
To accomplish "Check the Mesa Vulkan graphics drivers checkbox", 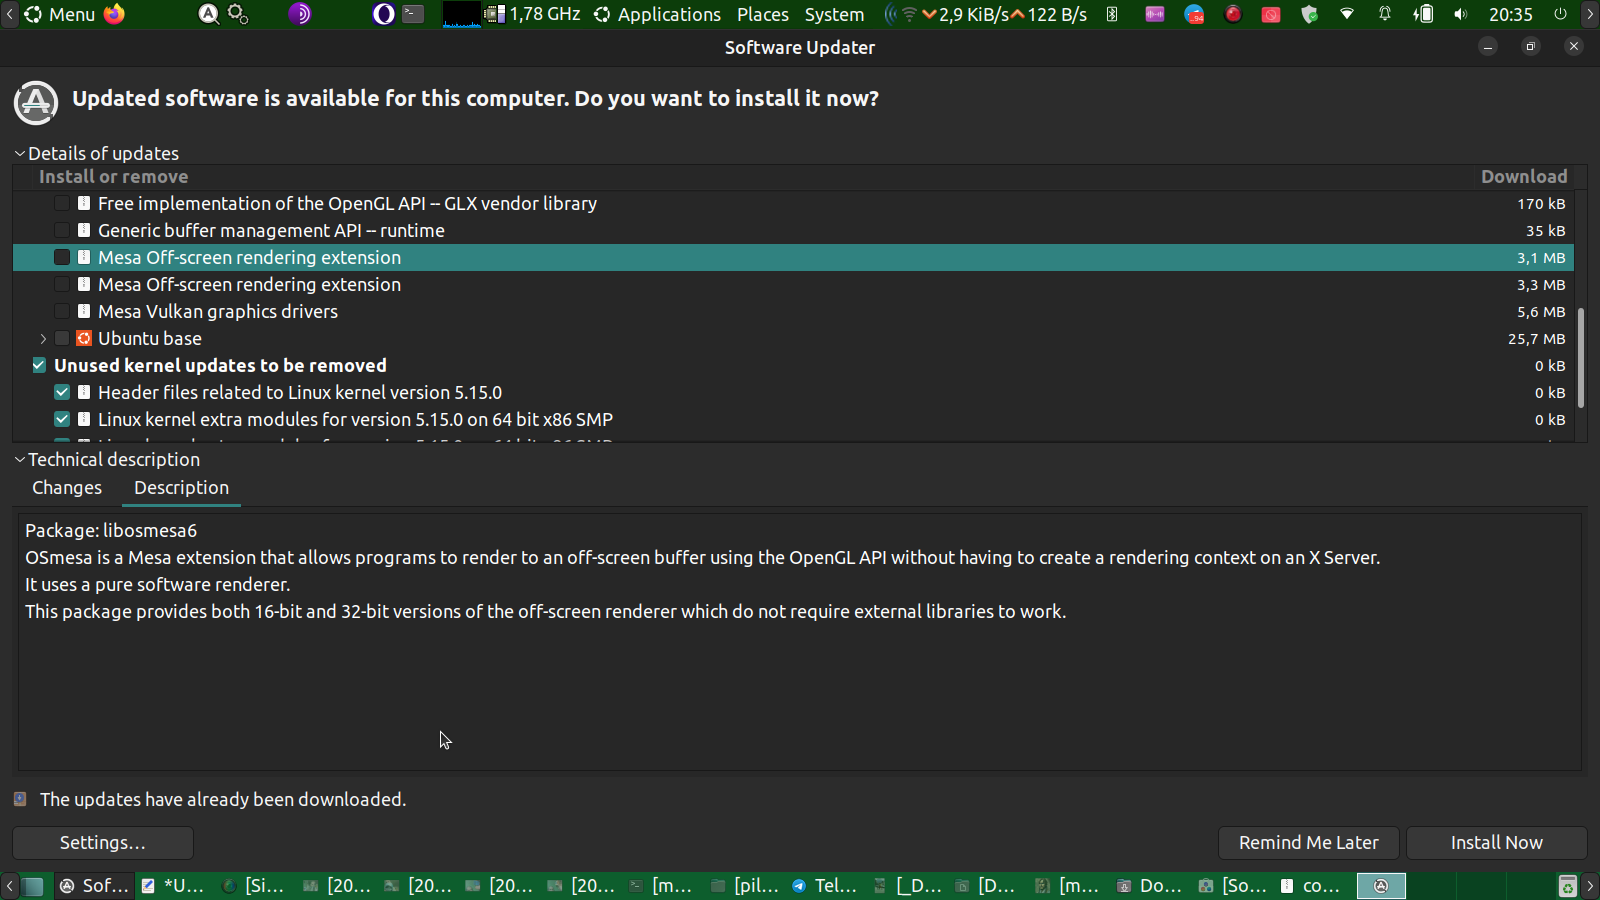I will pos(62,311).
